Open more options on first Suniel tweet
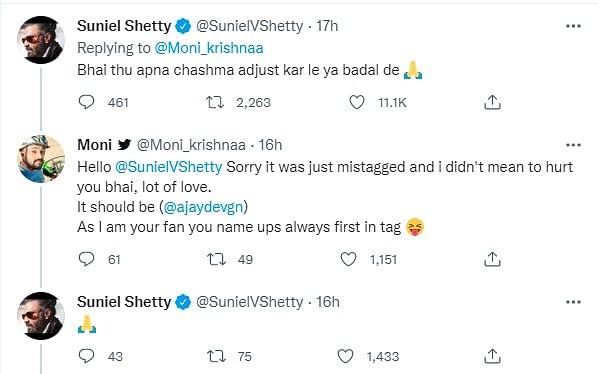The width and height of the screenshot is (598, 374). (573, 26)
